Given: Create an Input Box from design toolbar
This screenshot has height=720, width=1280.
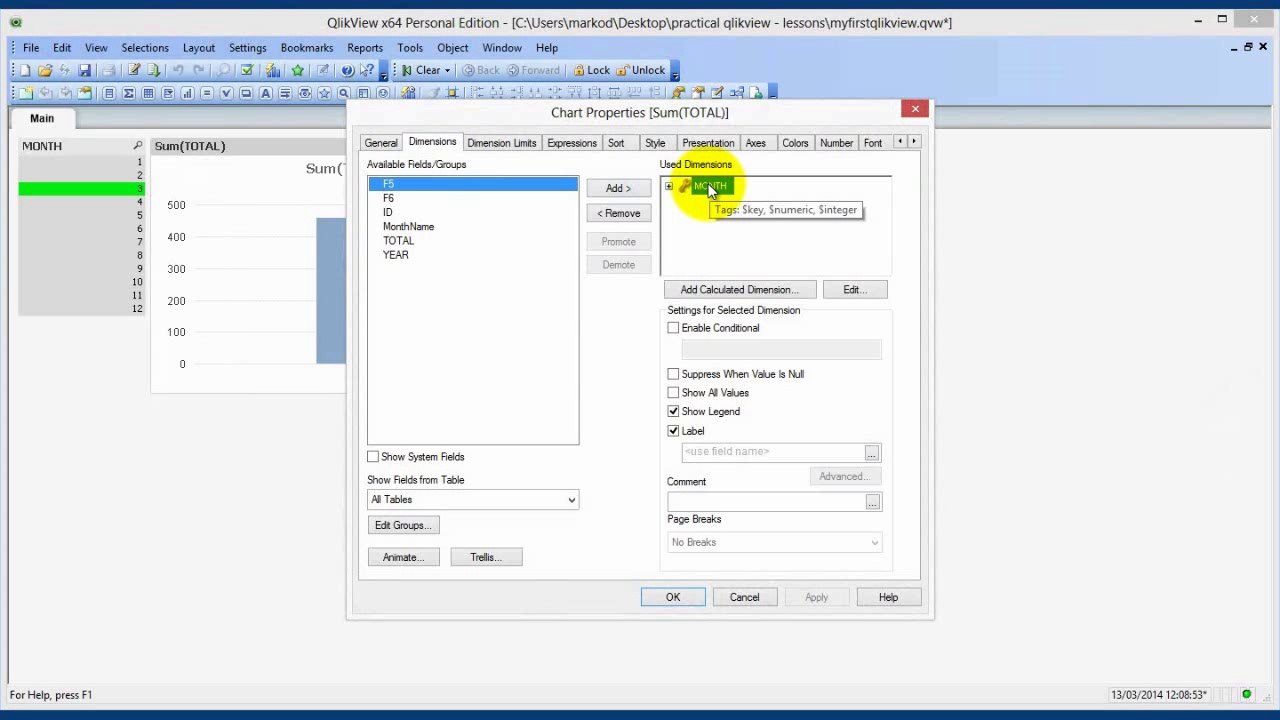Looking at the screenshot, I should coord(207,93).
